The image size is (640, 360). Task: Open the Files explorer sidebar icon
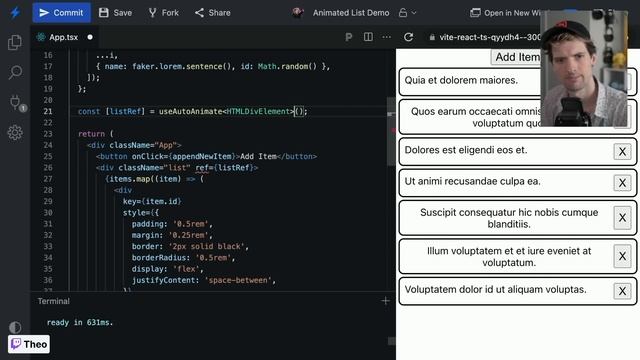pyautogui.click(x=15, y=42)
